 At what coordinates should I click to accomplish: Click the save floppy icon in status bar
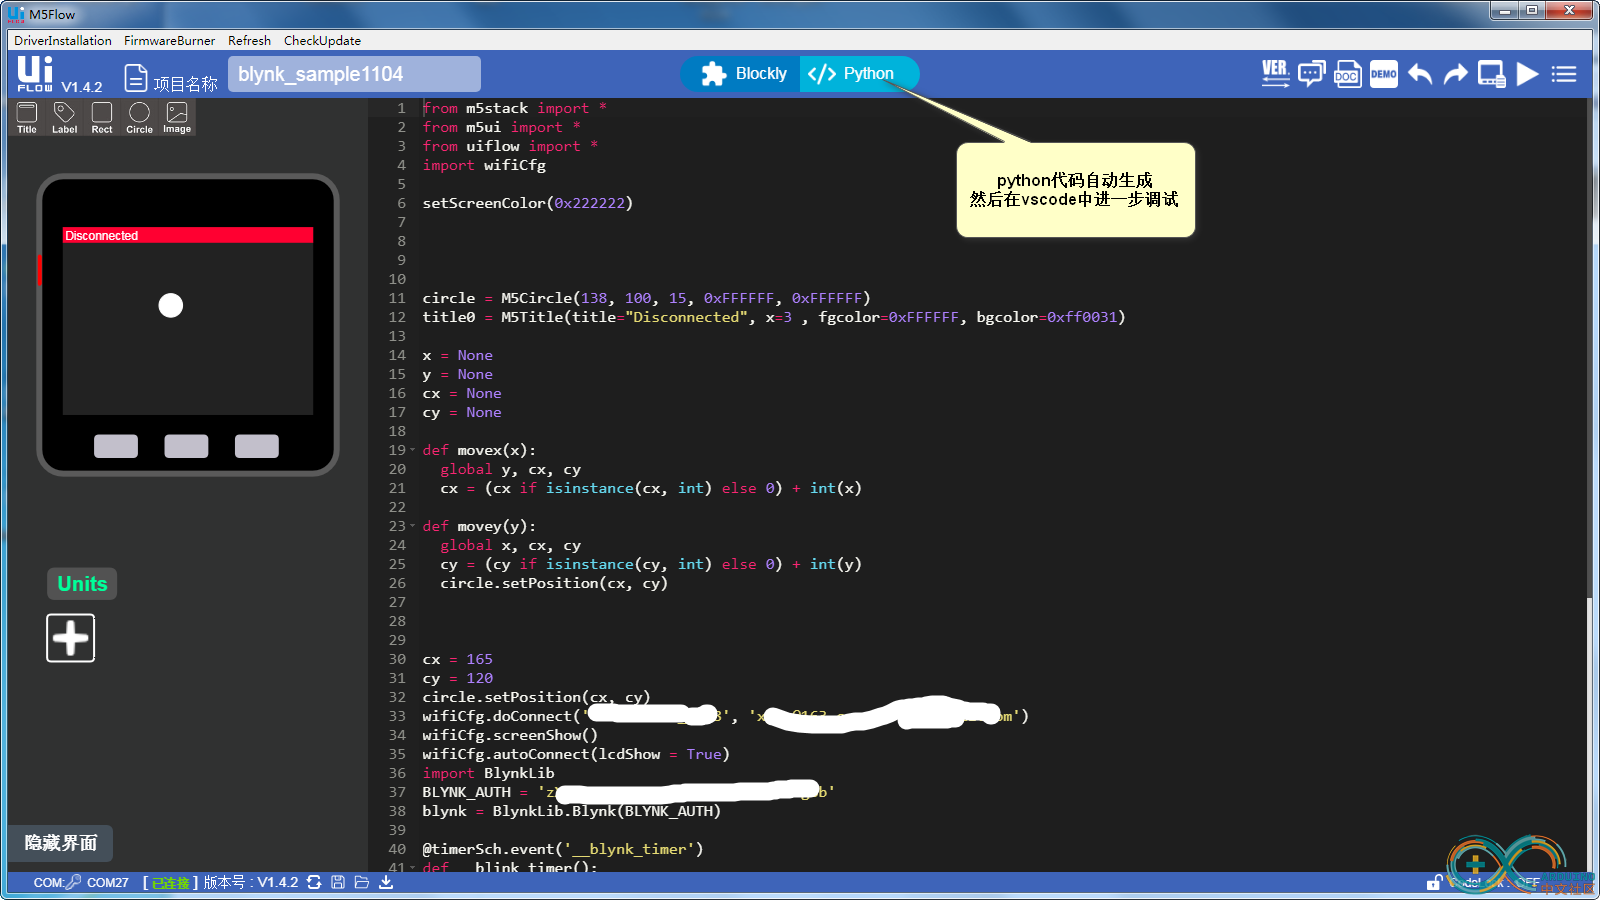pyautogui.click(x=338, y=882)
